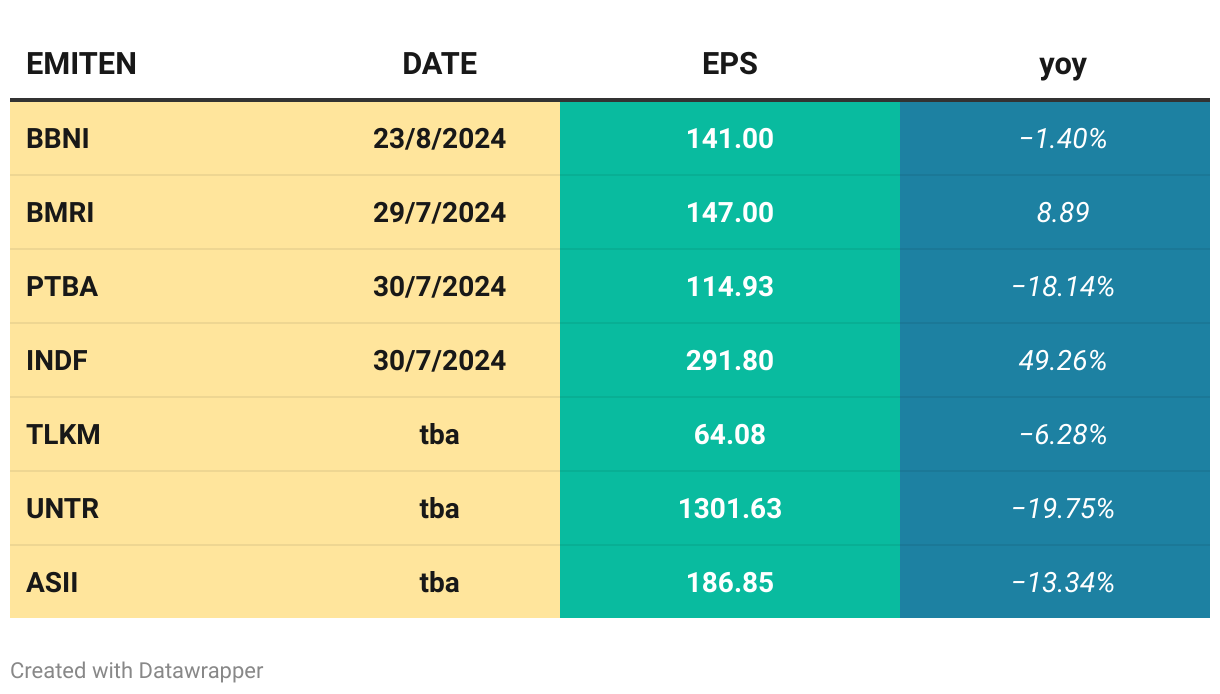Select the −1.40% yoy value
Image resolution: width=1220 pixels, height=694 pixels.
click(1062, 138)
